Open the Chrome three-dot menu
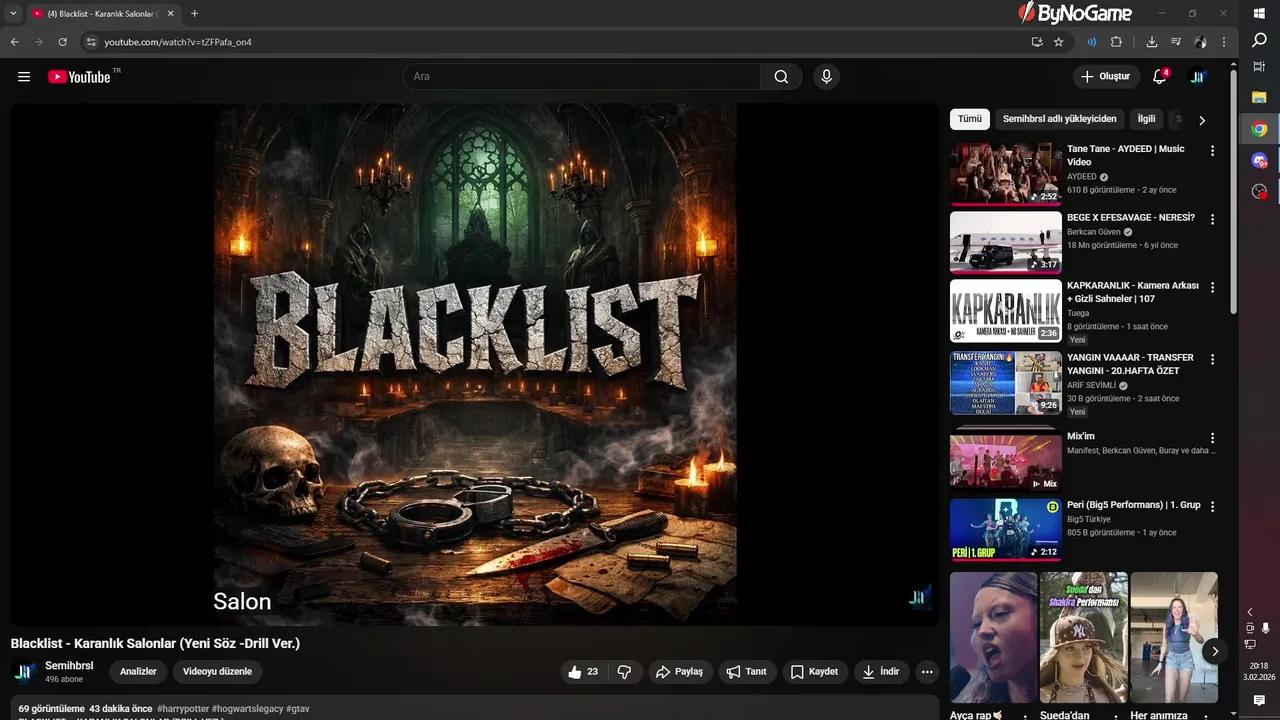Image resolution: width=1280 pixels, height=720 pixels. pos(1224,42)
